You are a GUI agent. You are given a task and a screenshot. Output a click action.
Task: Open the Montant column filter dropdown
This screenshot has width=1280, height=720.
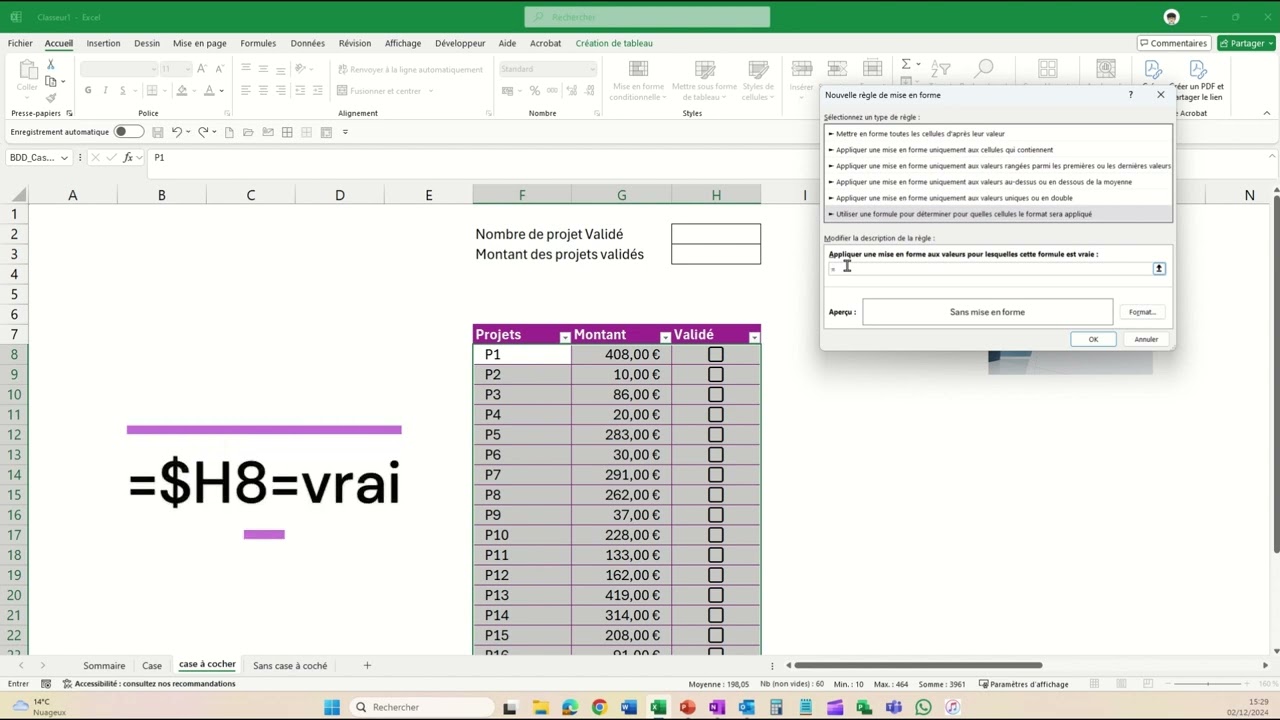665,337
